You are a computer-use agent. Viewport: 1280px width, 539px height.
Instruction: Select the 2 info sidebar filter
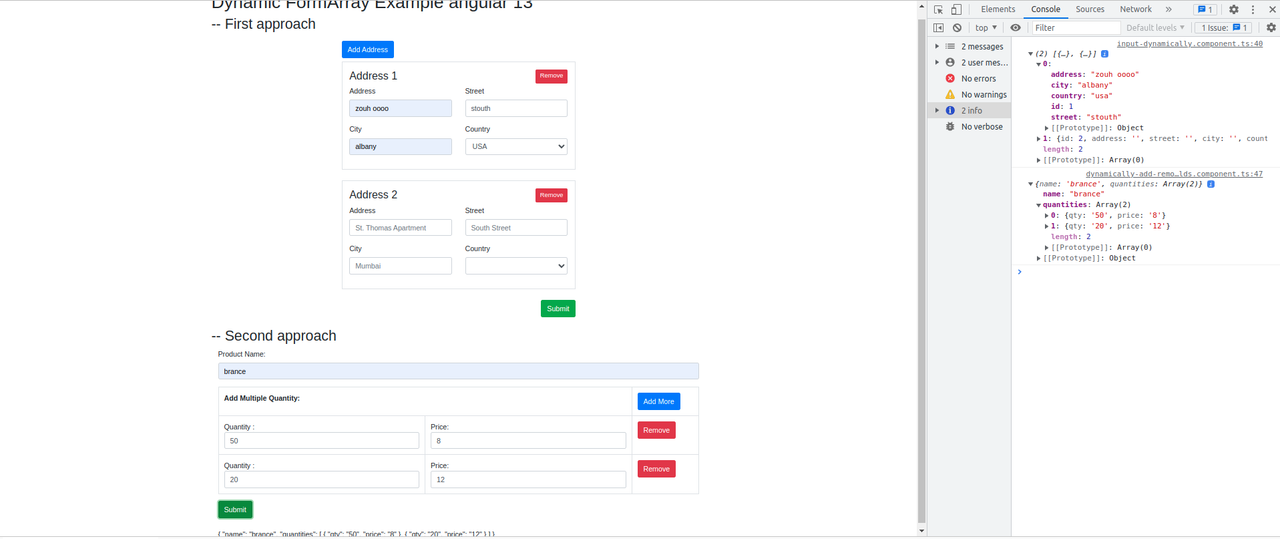tap(970, 110)
